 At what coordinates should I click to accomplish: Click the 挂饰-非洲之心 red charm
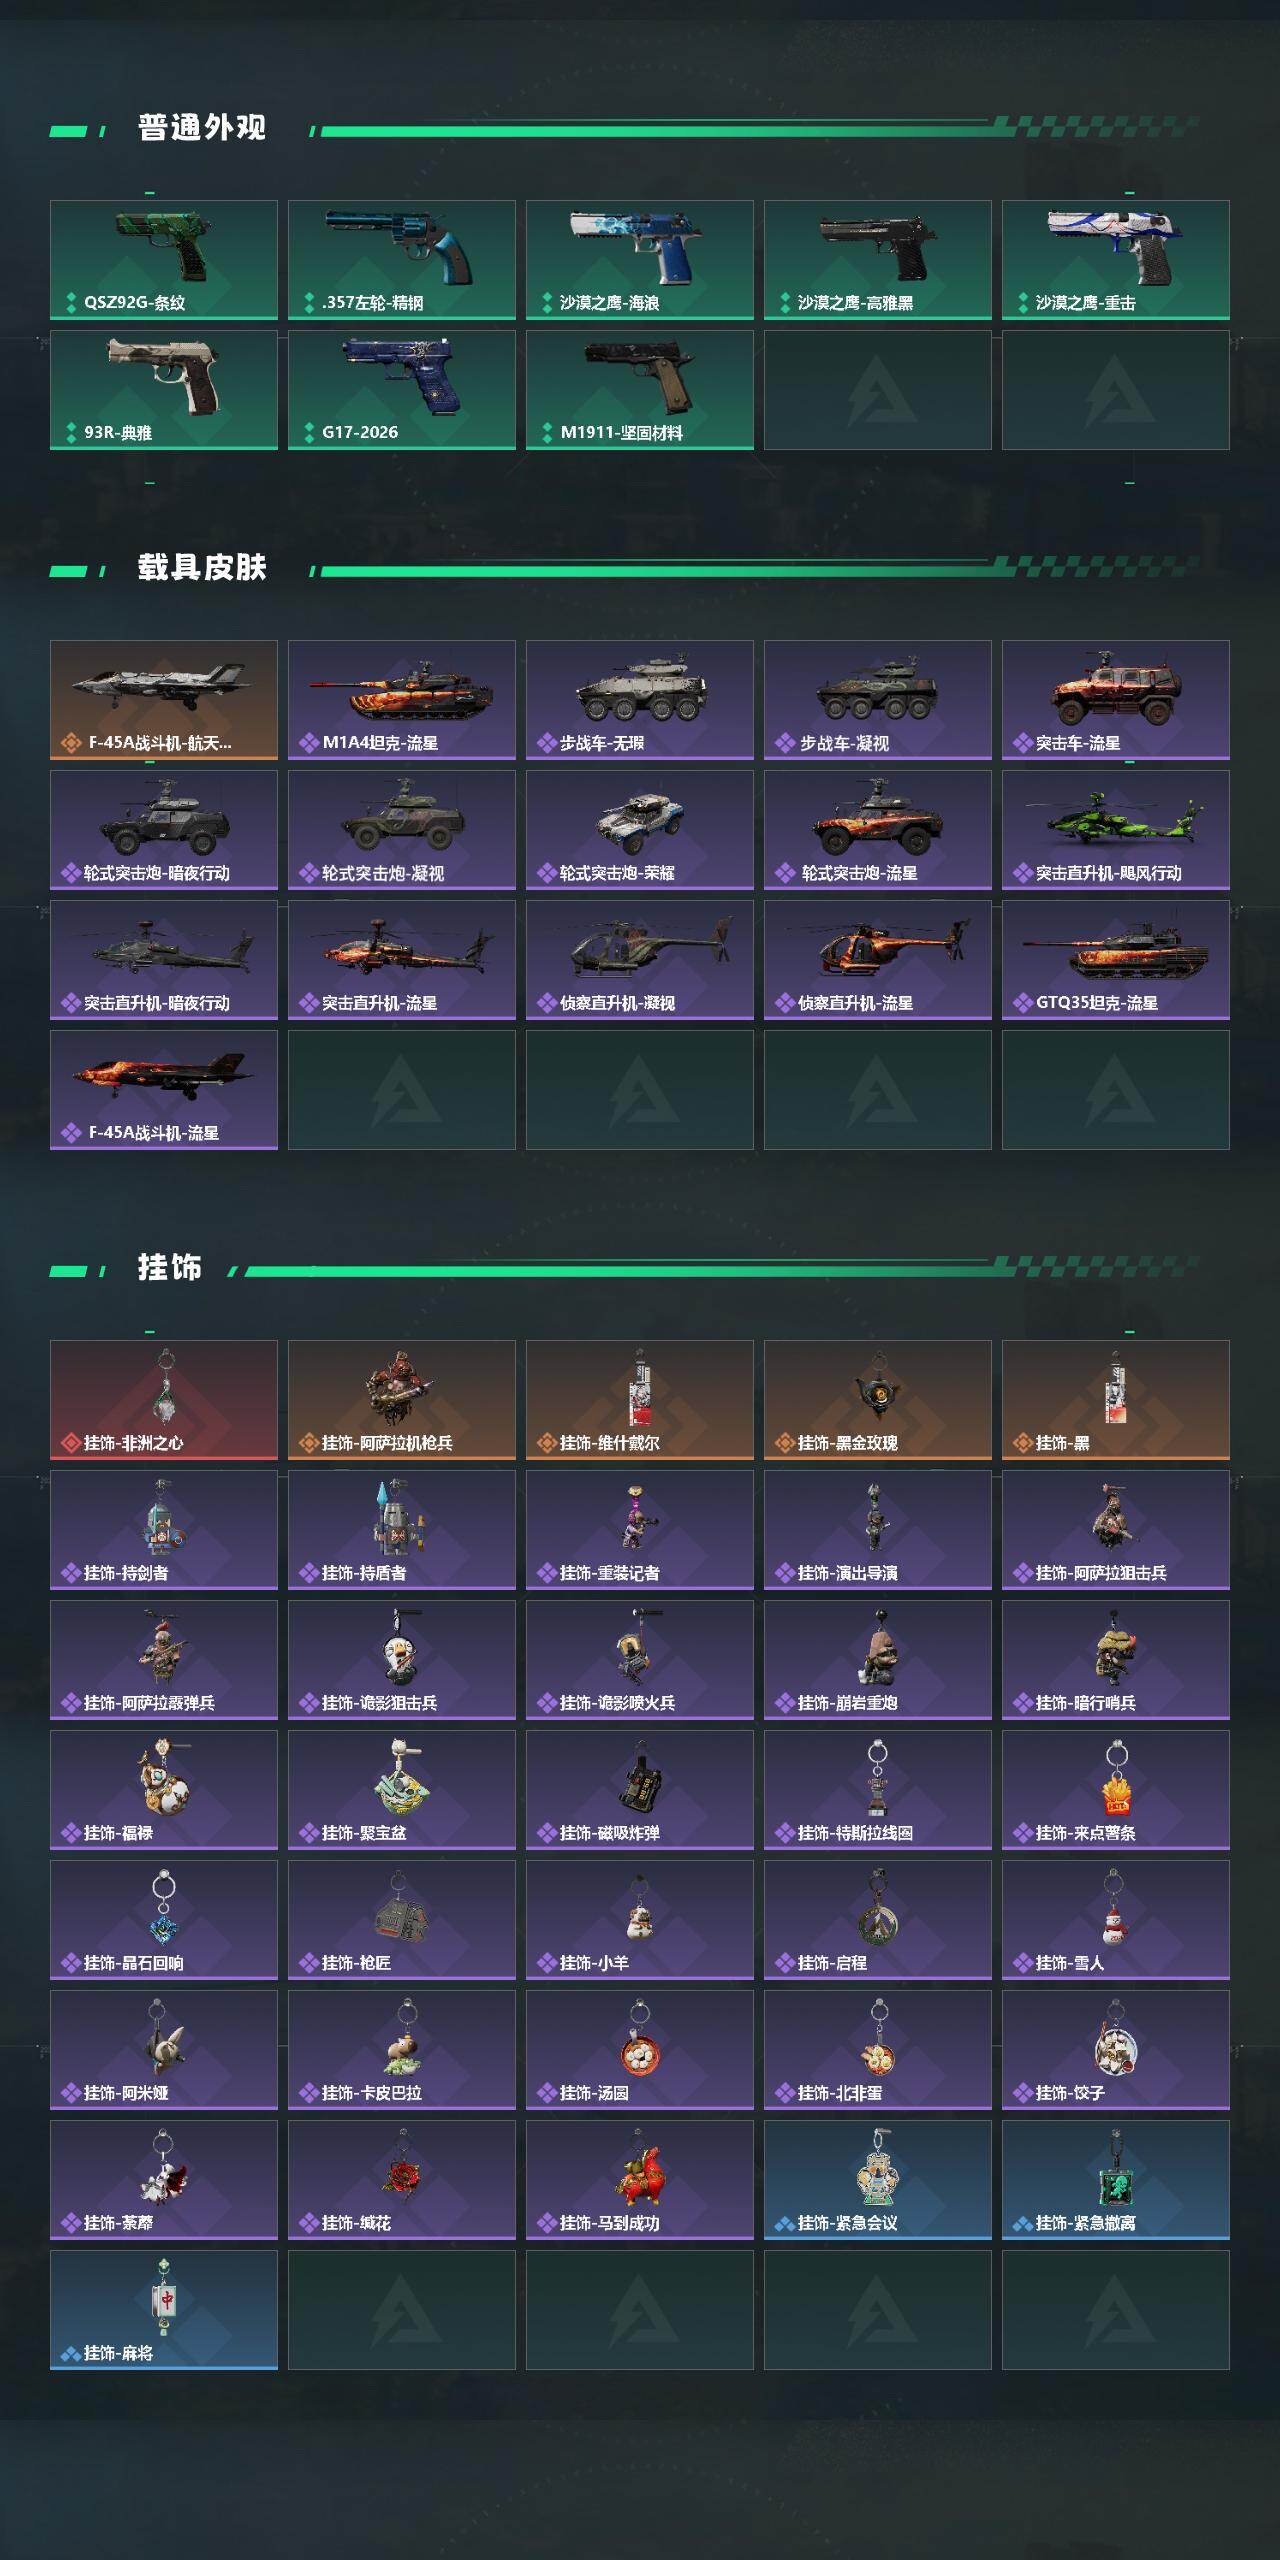tap(164, 1400)
